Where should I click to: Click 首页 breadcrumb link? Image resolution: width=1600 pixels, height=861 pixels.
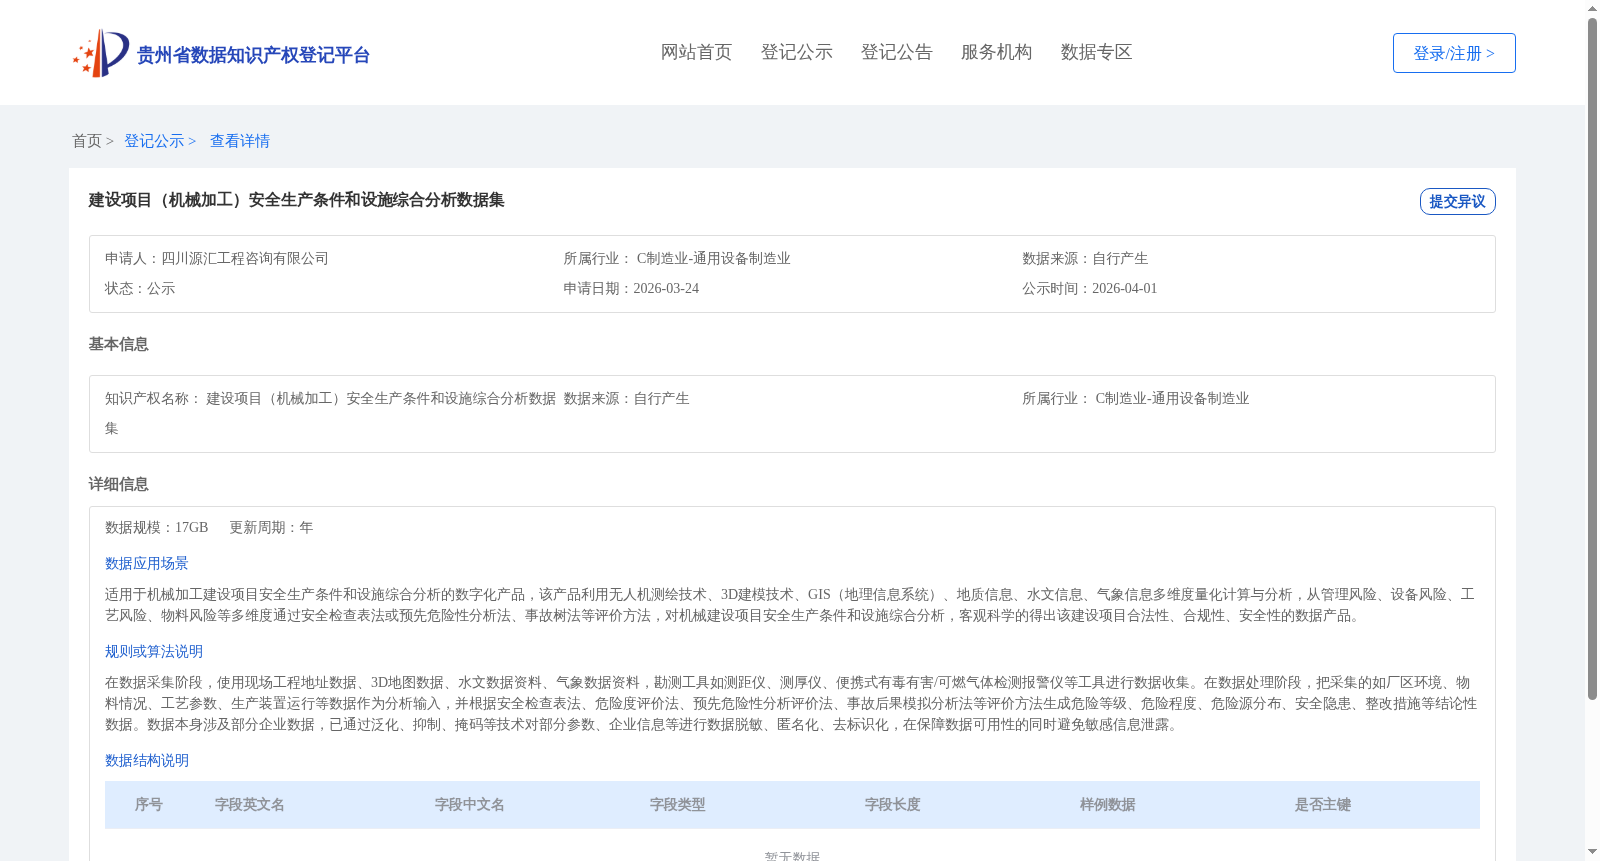[x=87, y=141]
